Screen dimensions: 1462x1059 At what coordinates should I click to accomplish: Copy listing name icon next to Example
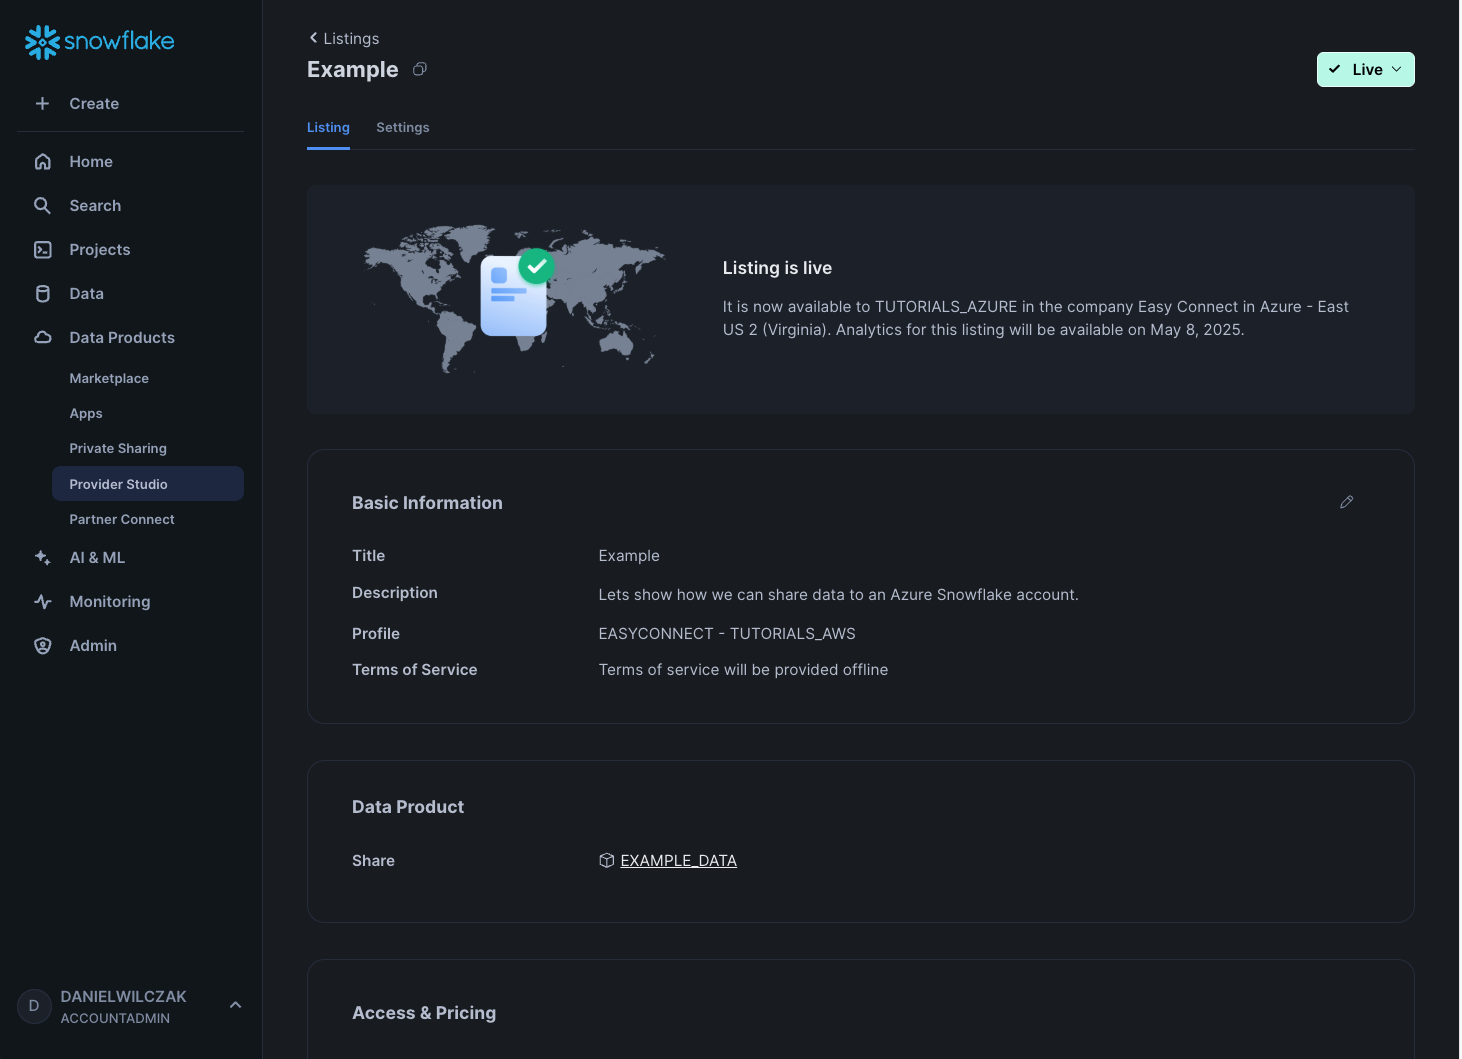420,69
